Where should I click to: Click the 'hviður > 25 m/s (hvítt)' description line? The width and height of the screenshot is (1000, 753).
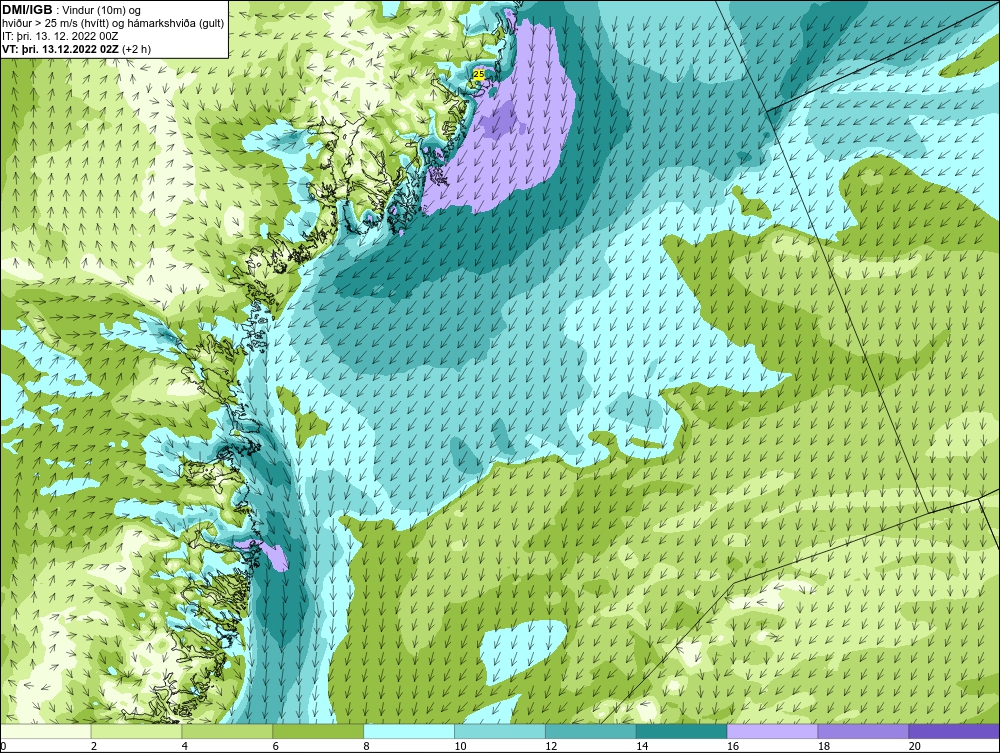[x=112, y=24]
